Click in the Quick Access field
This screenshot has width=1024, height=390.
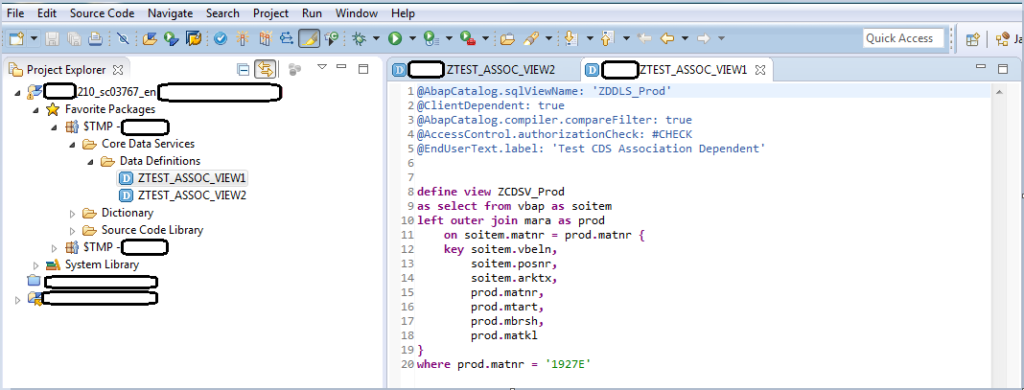[903, 39]
